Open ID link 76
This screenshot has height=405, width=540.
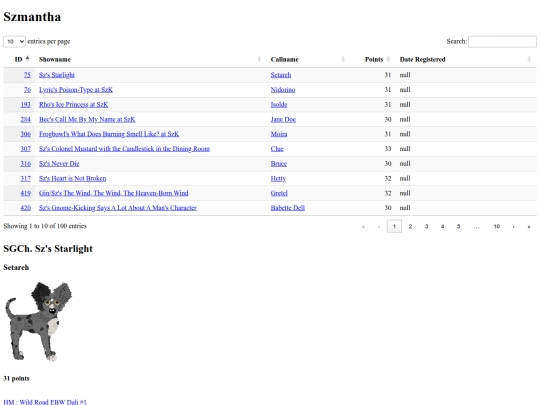tap(27, 90)
